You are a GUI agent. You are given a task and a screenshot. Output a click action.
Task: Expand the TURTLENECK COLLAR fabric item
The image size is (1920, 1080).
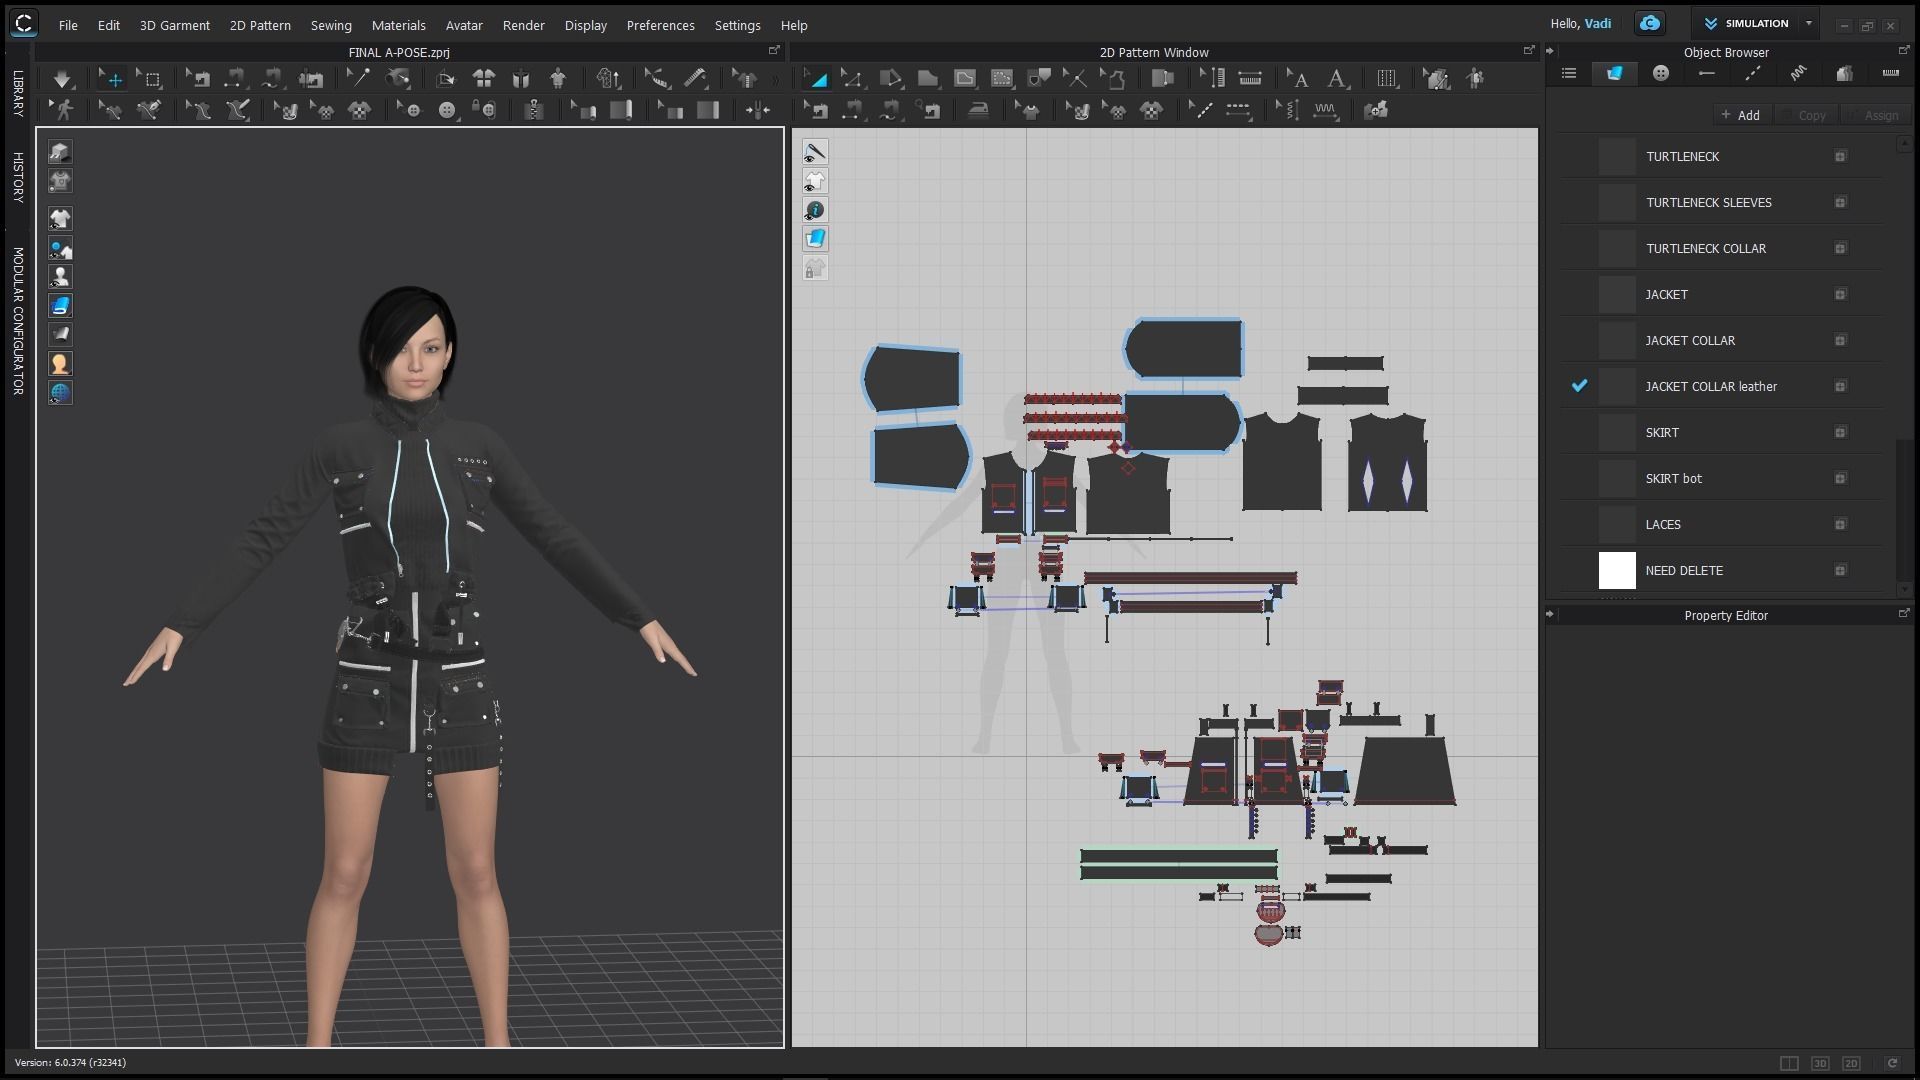[1840, 249]
